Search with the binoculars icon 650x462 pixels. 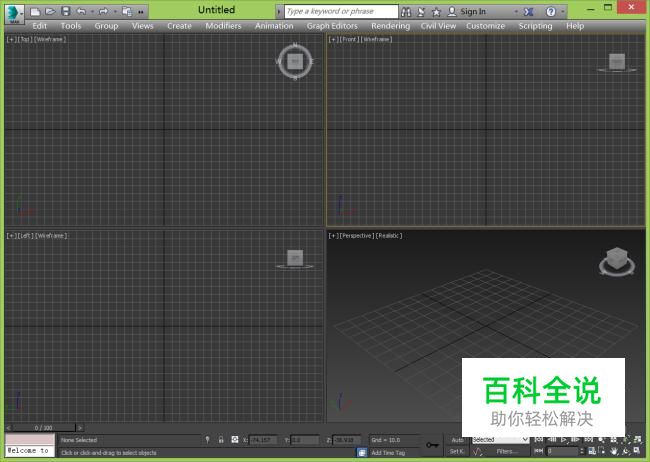point(406,12)
